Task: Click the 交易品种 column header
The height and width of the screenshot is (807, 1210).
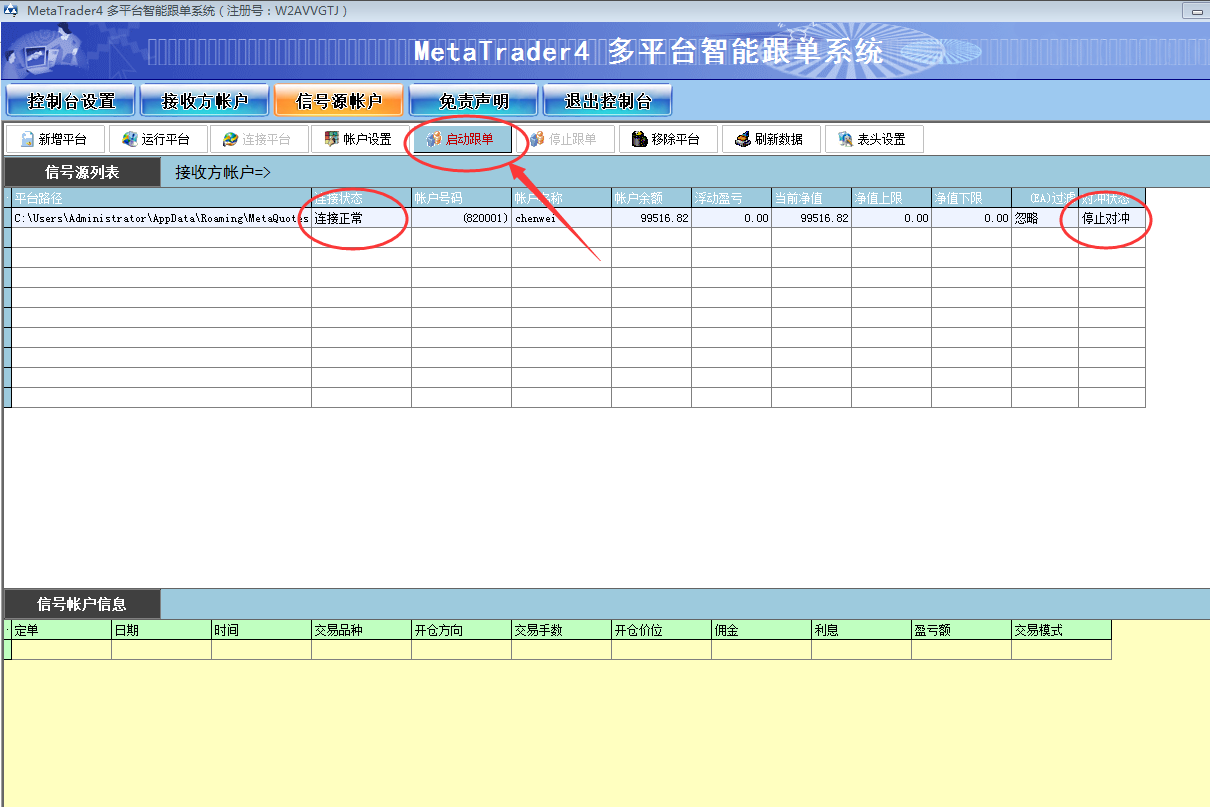Action: [x=361, y=630]
